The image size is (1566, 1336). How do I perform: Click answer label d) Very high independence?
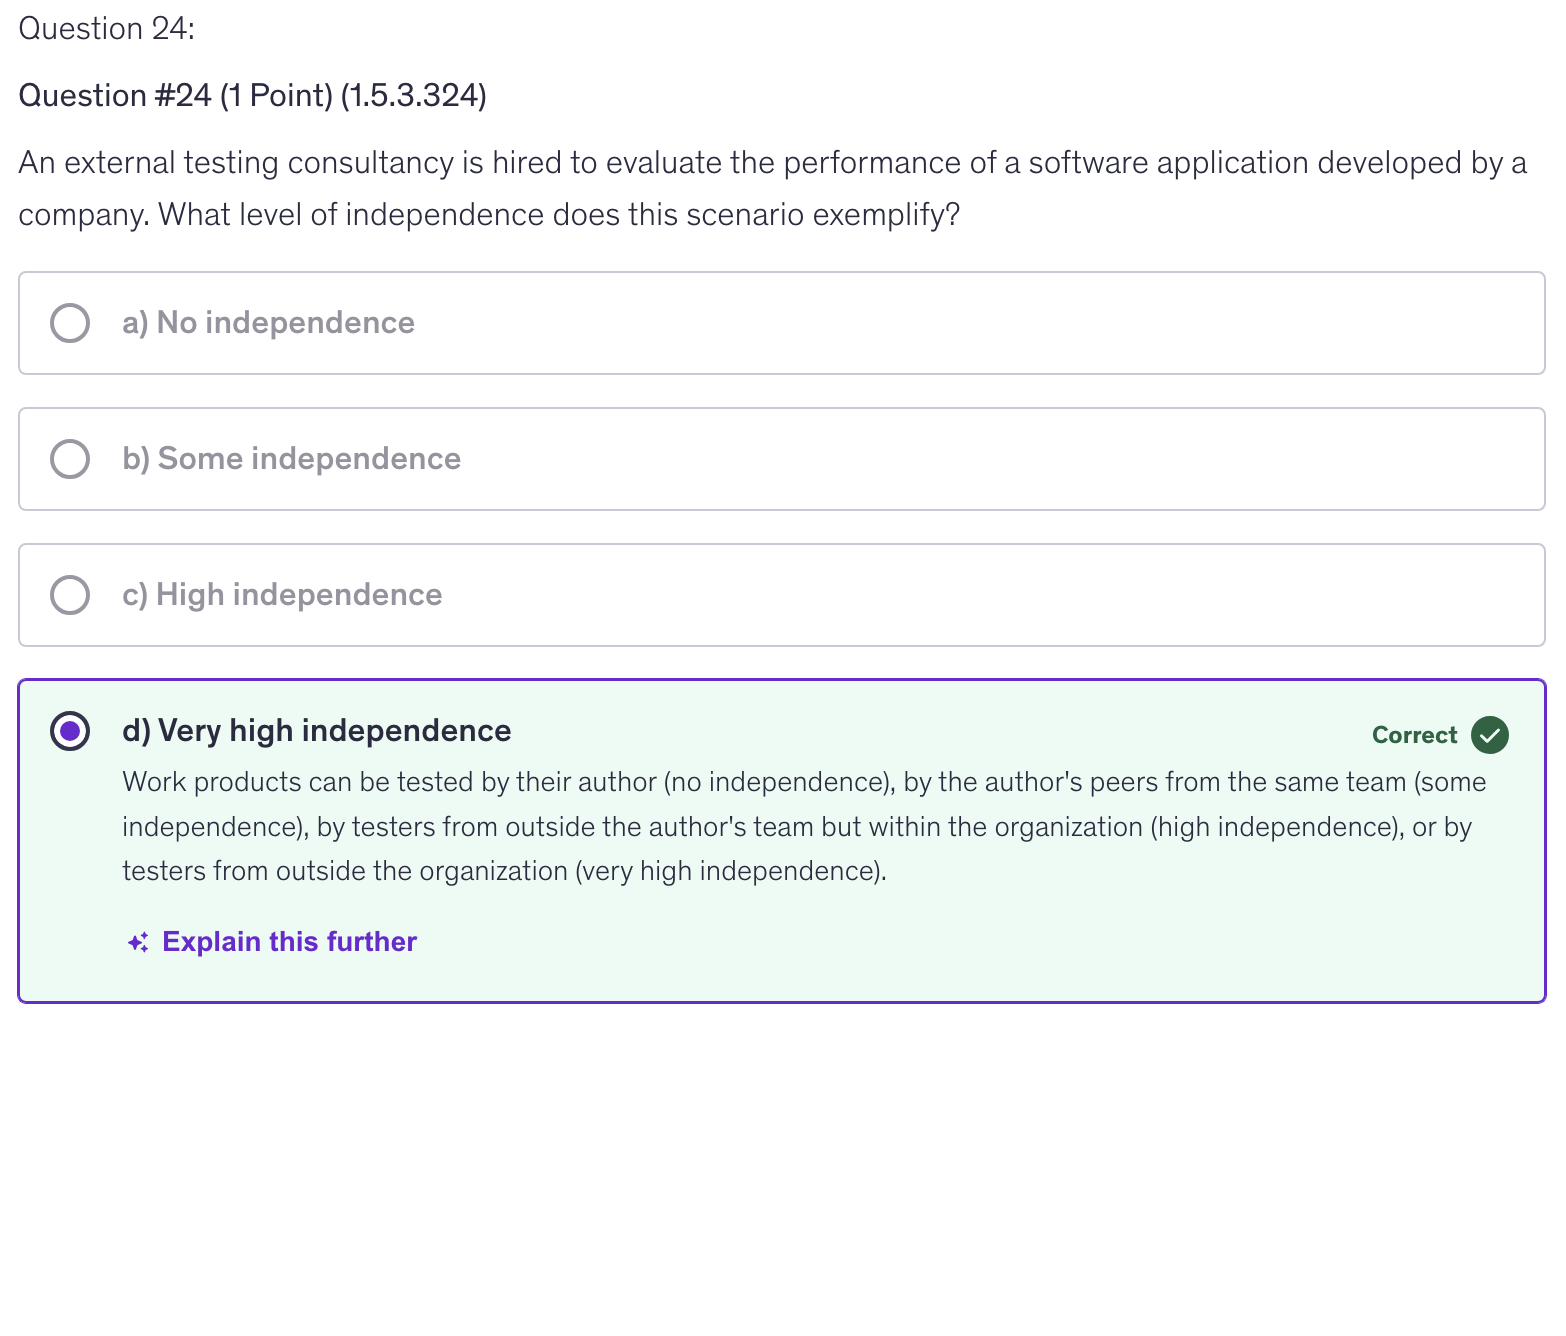pos(316,731)
